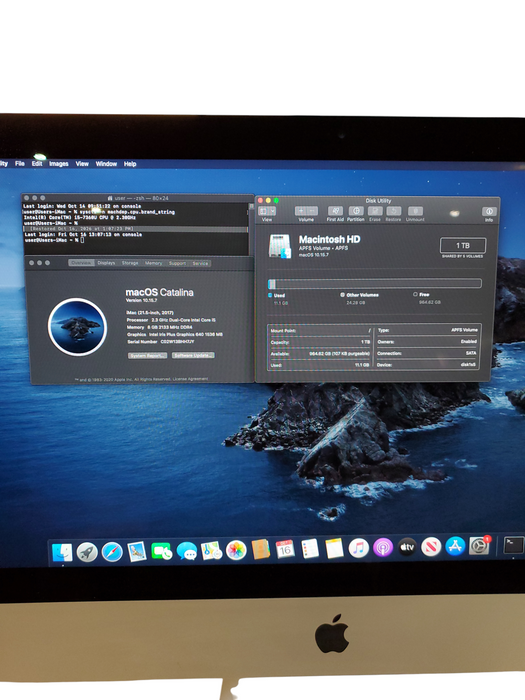Open the Info button in Disk Utility toolbar
This screenshot has width=525, height=700.
489,211
